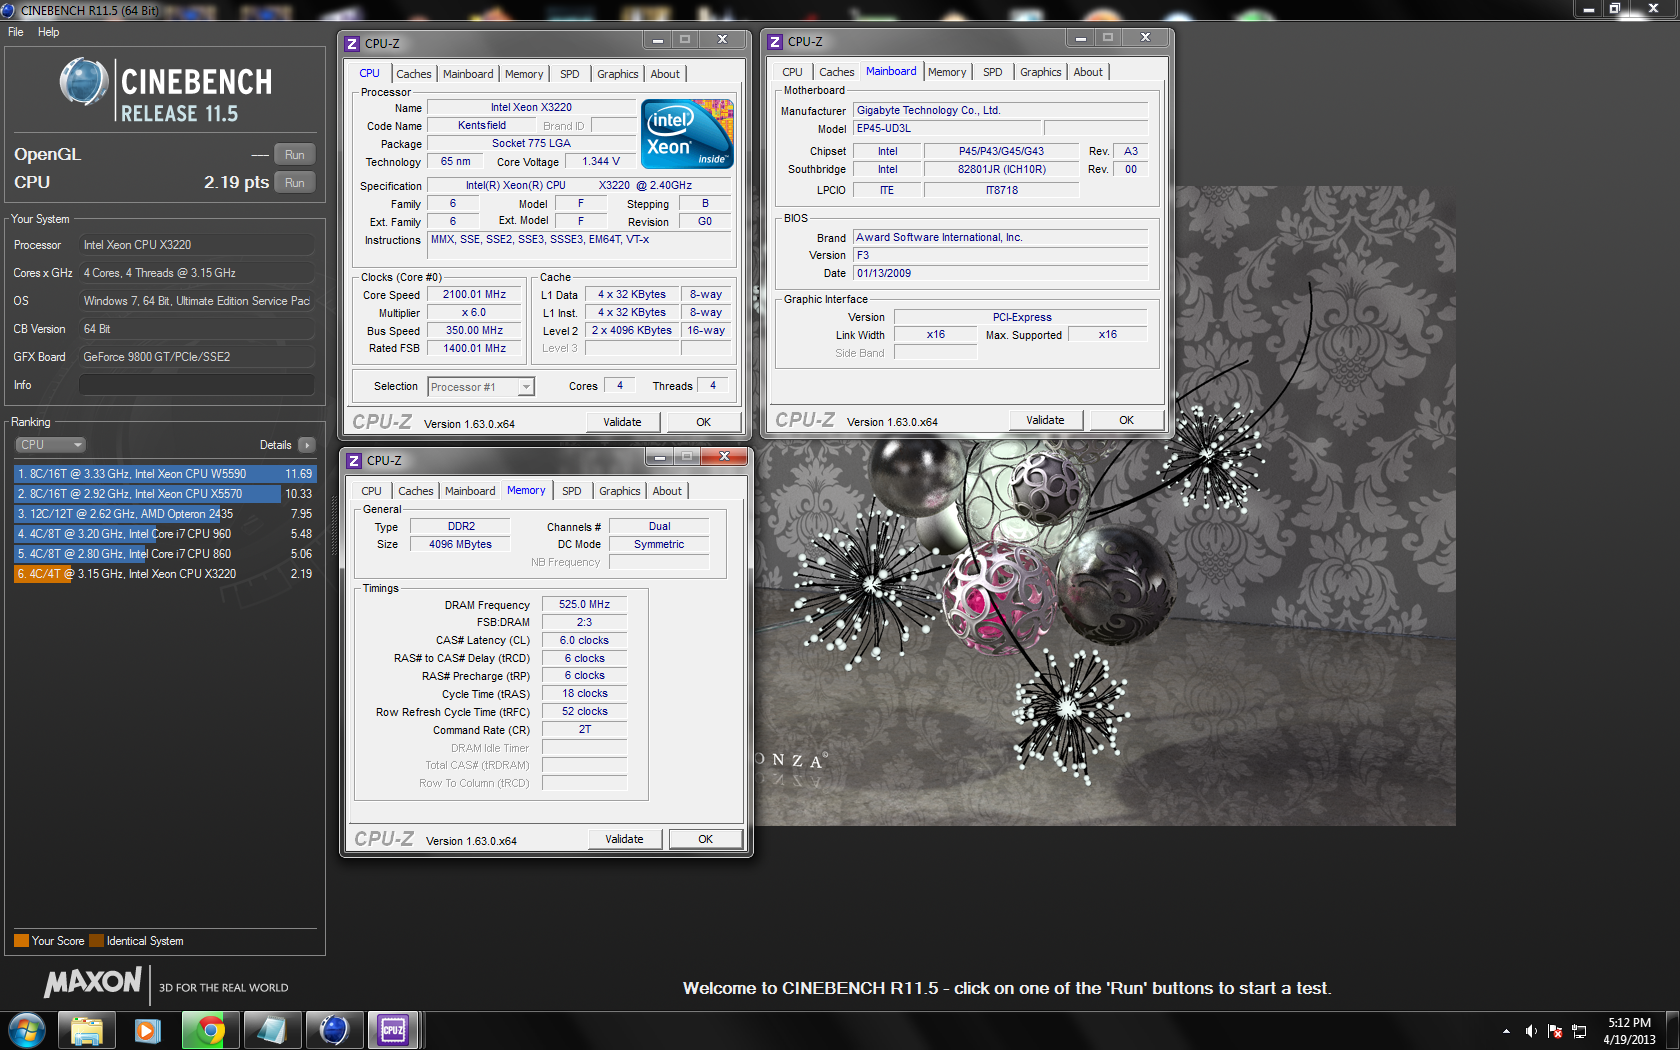Switch to Mainboard tab in CPU window
The height and width of the screenshot is (1050, 1680).
pyautogui.click(x=468, y=74)
